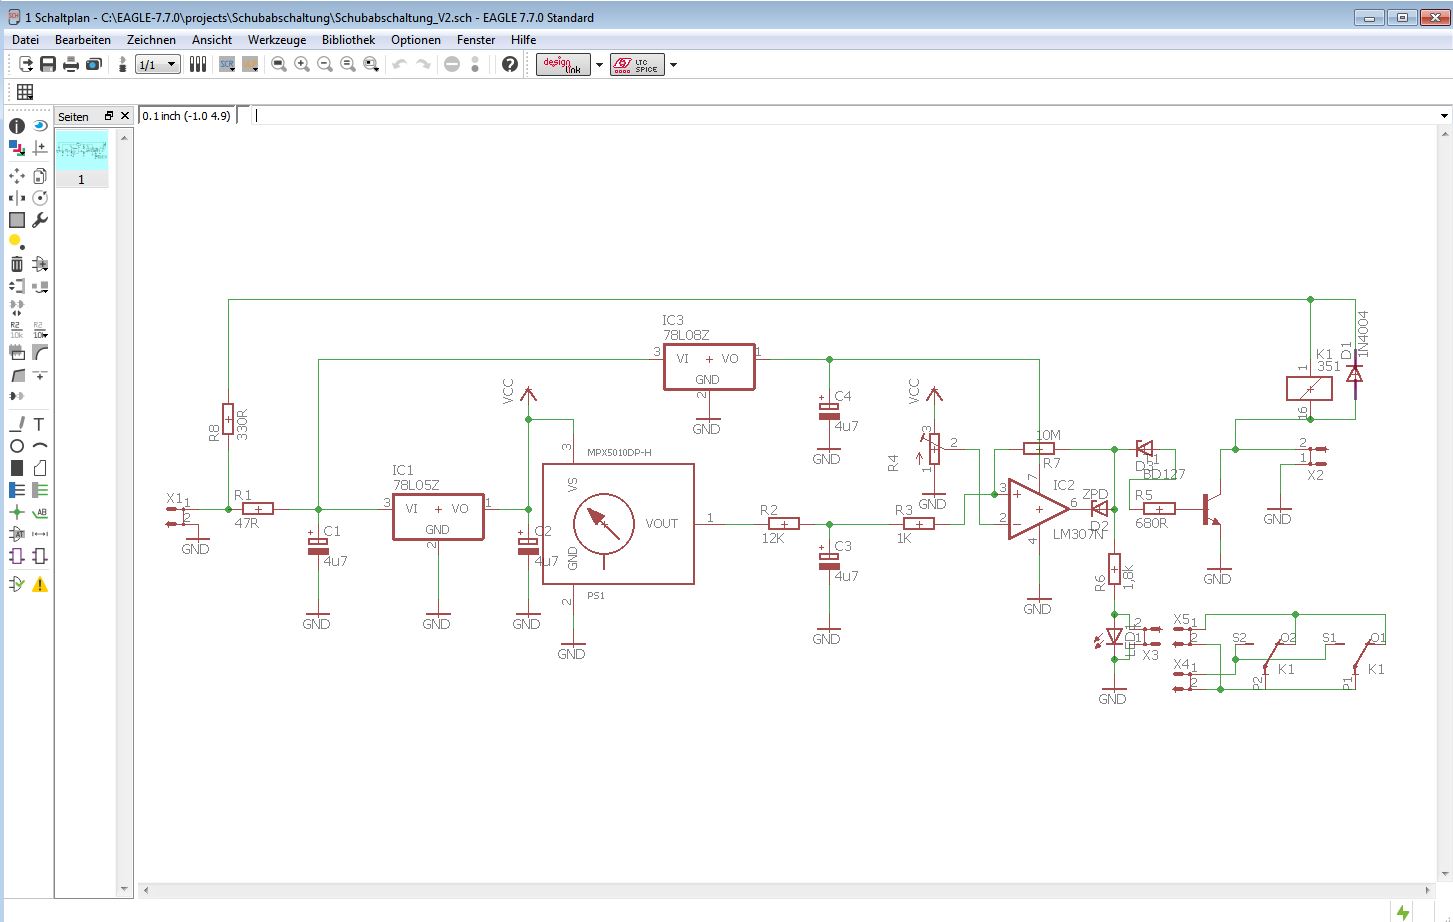Expand the arrow next to LTC Spice
This screenshot has height=922, width=1453.
[x=673, y=65]
